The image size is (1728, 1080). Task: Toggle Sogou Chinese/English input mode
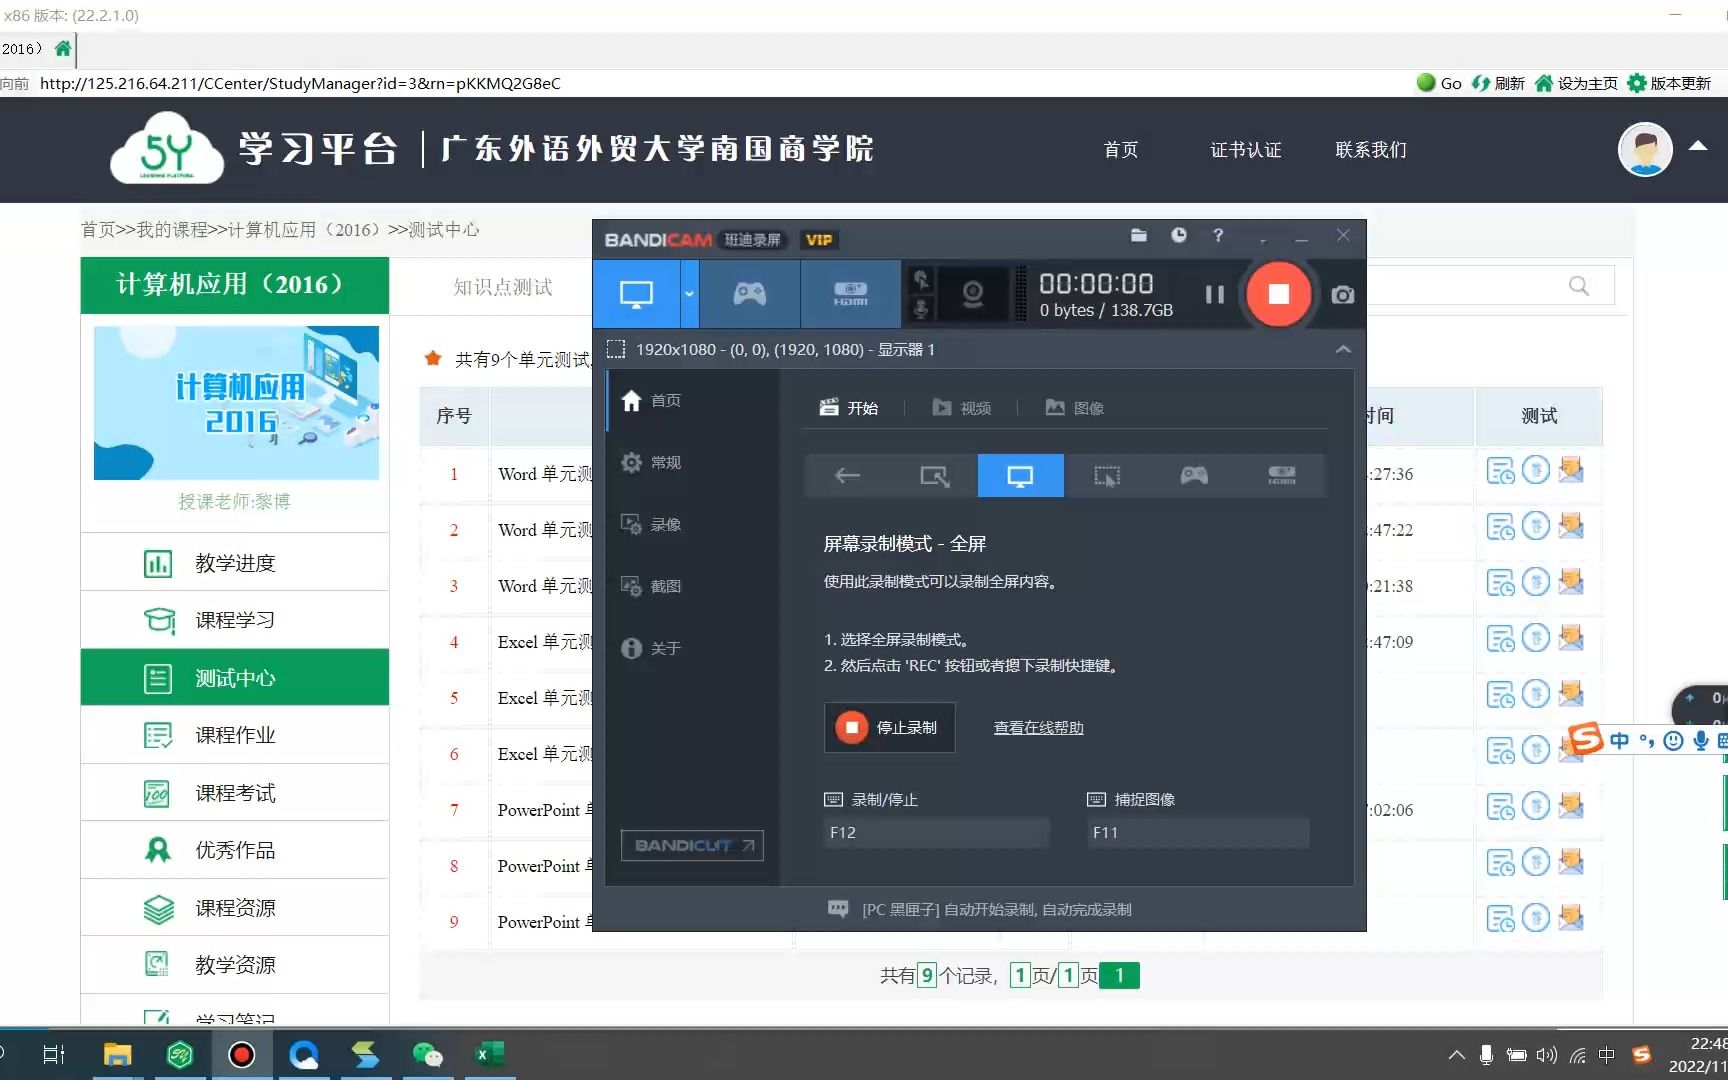(x=1619, y=741)
